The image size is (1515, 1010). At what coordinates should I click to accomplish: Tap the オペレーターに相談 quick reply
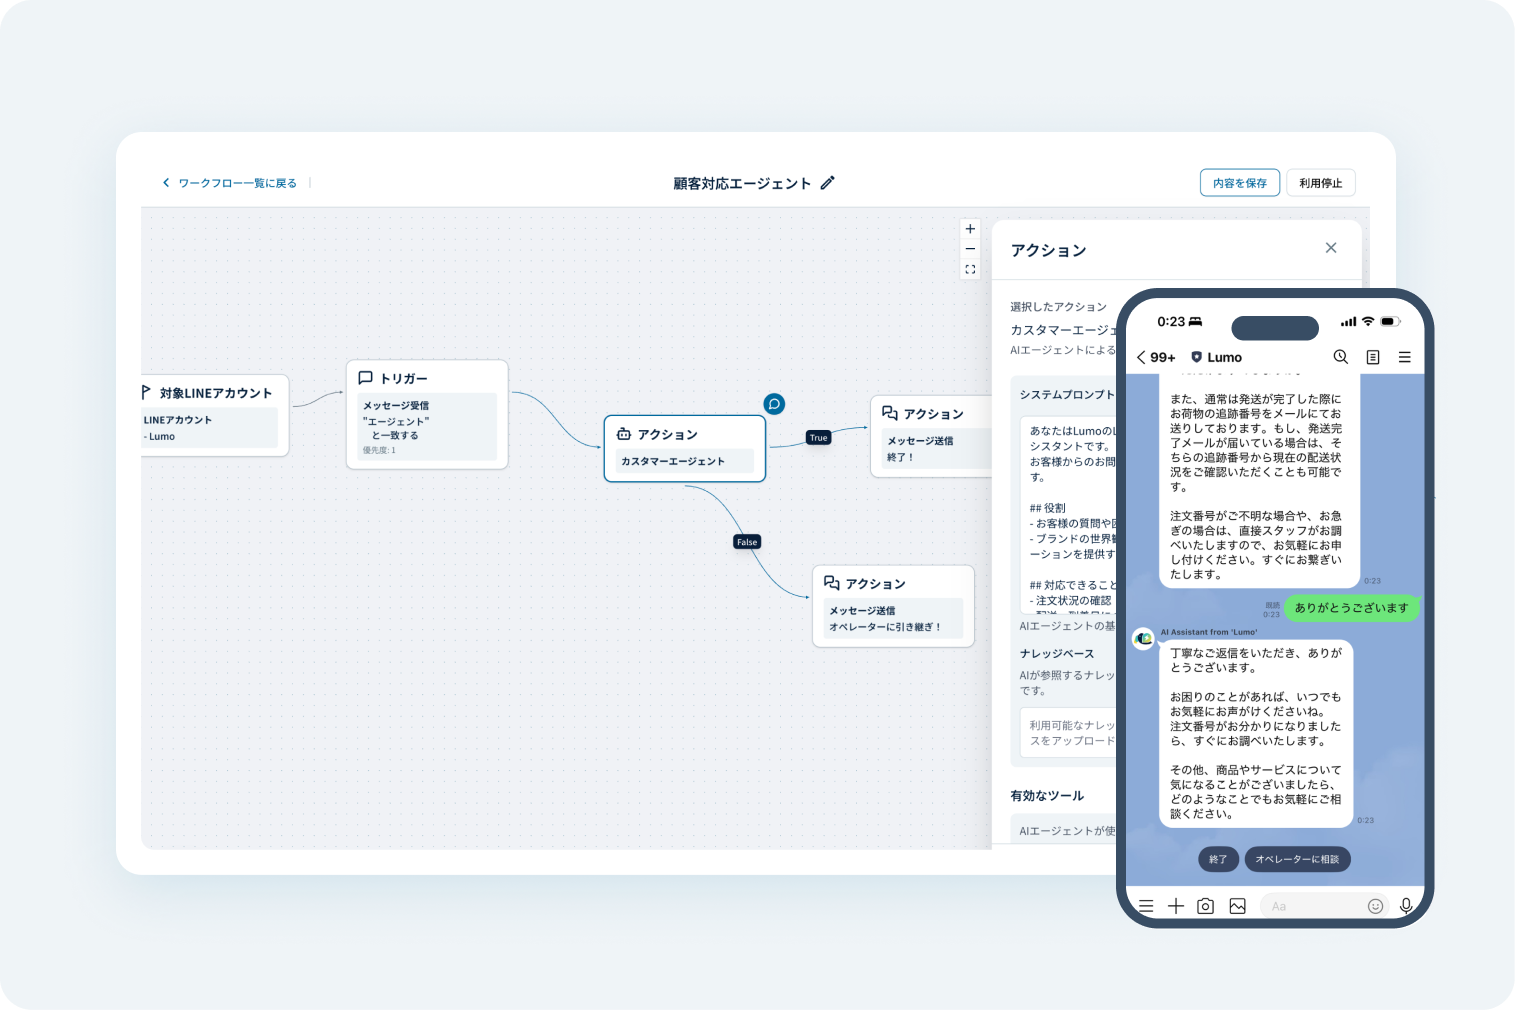[x=1297, y=859]
